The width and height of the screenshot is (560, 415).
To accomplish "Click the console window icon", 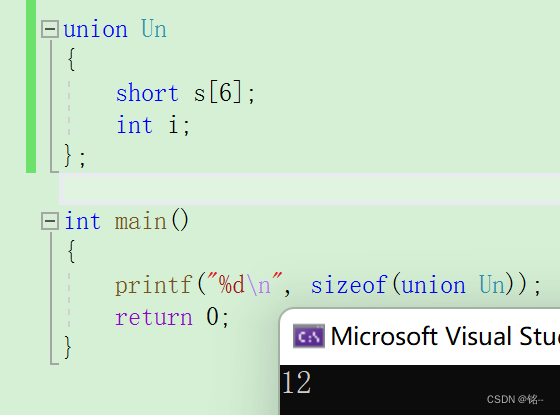I will tap(309, 336).
